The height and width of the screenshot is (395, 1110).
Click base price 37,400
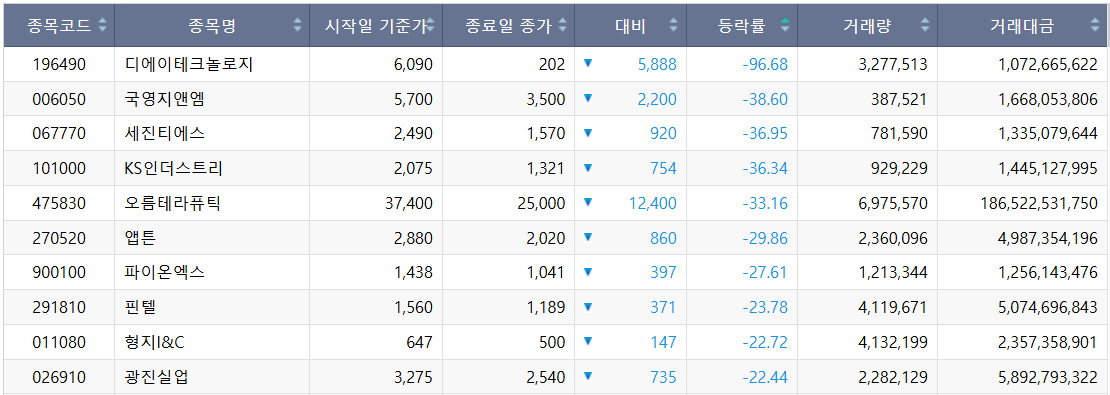[x=409, y=204]
